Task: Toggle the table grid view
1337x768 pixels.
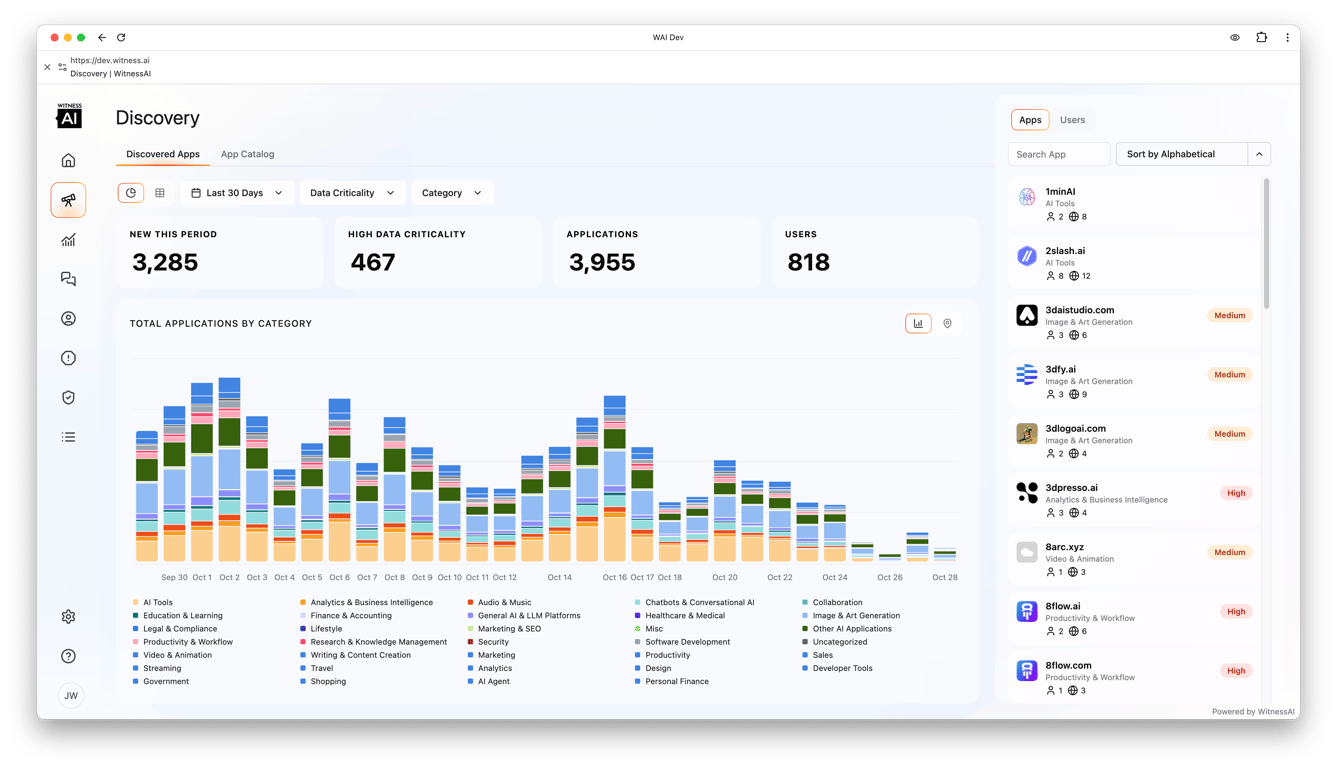Action: (160, 193)
